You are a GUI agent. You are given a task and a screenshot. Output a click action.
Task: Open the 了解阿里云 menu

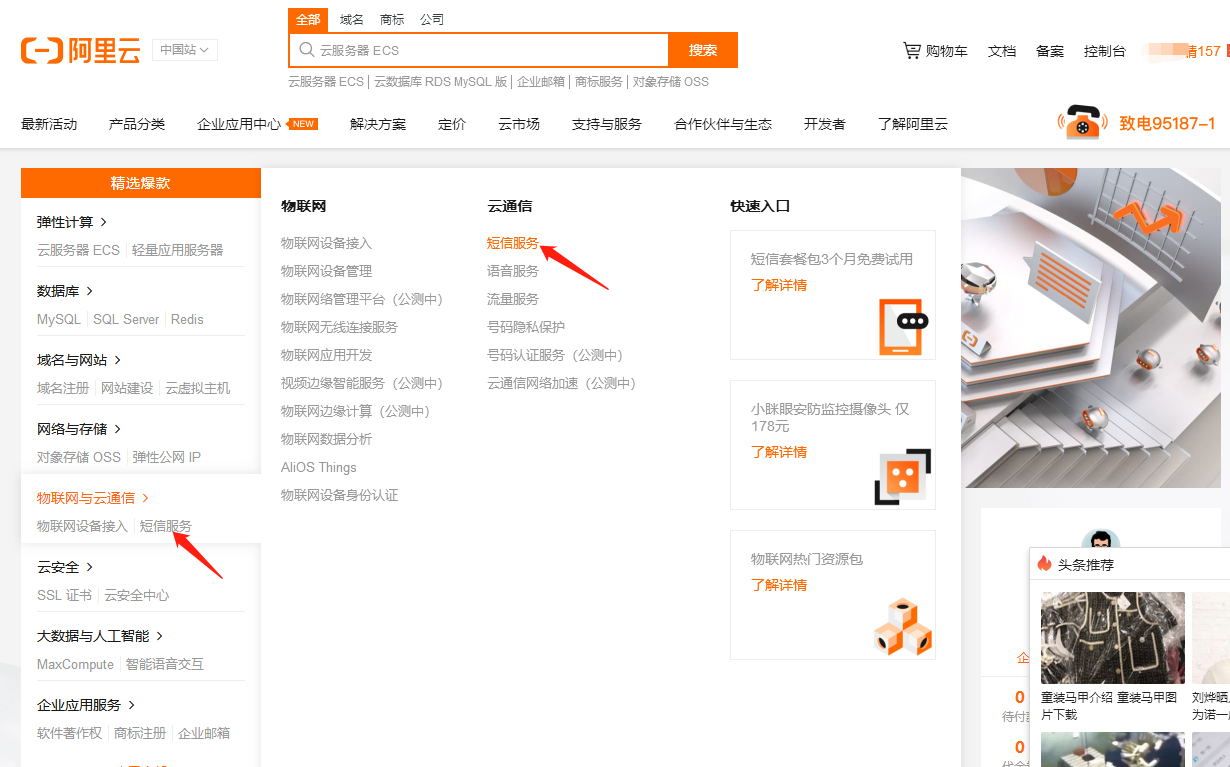[x=913, y=124]
